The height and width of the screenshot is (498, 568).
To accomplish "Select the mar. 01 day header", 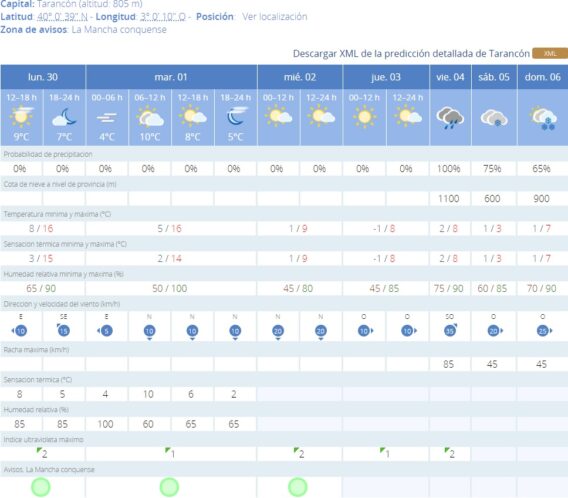I will (171, 77).
